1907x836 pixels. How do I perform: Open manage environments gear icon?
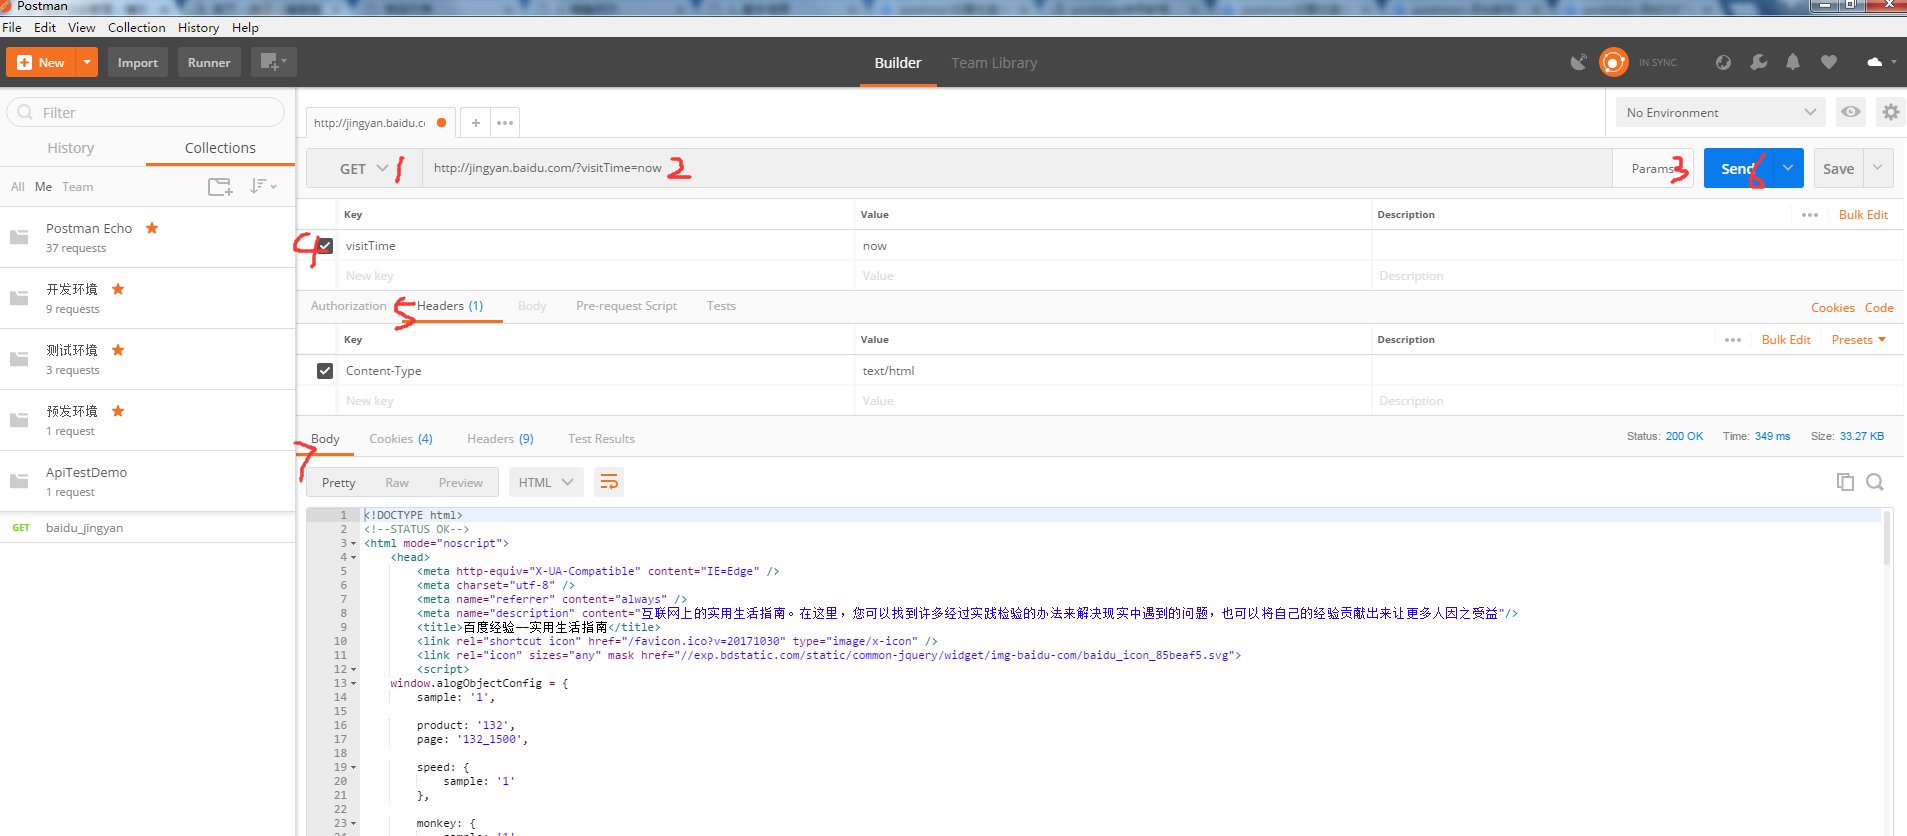1890,112
